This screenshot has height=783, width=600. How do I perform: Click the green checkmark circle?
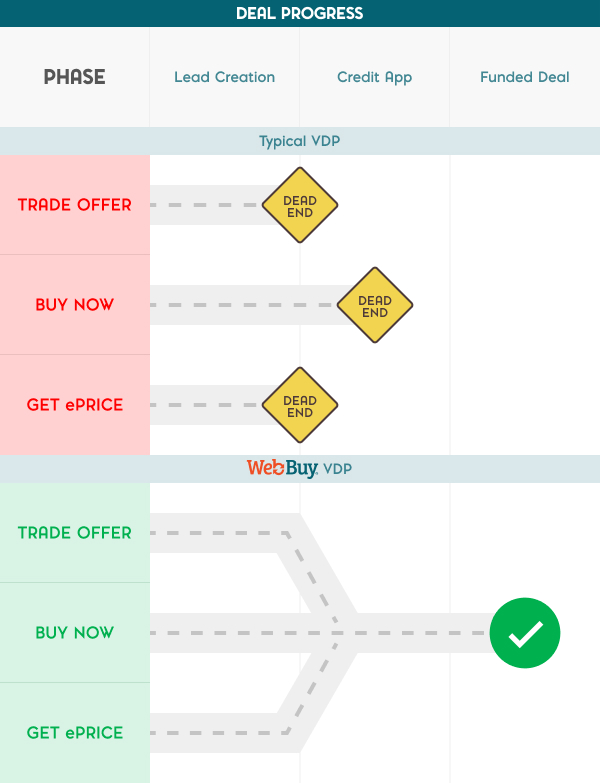point(525,633)
